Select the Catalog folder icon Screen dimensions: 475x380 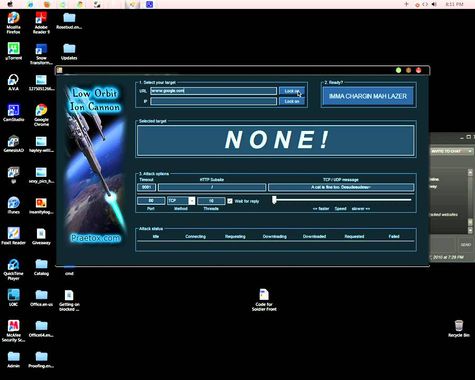point(41,267)
